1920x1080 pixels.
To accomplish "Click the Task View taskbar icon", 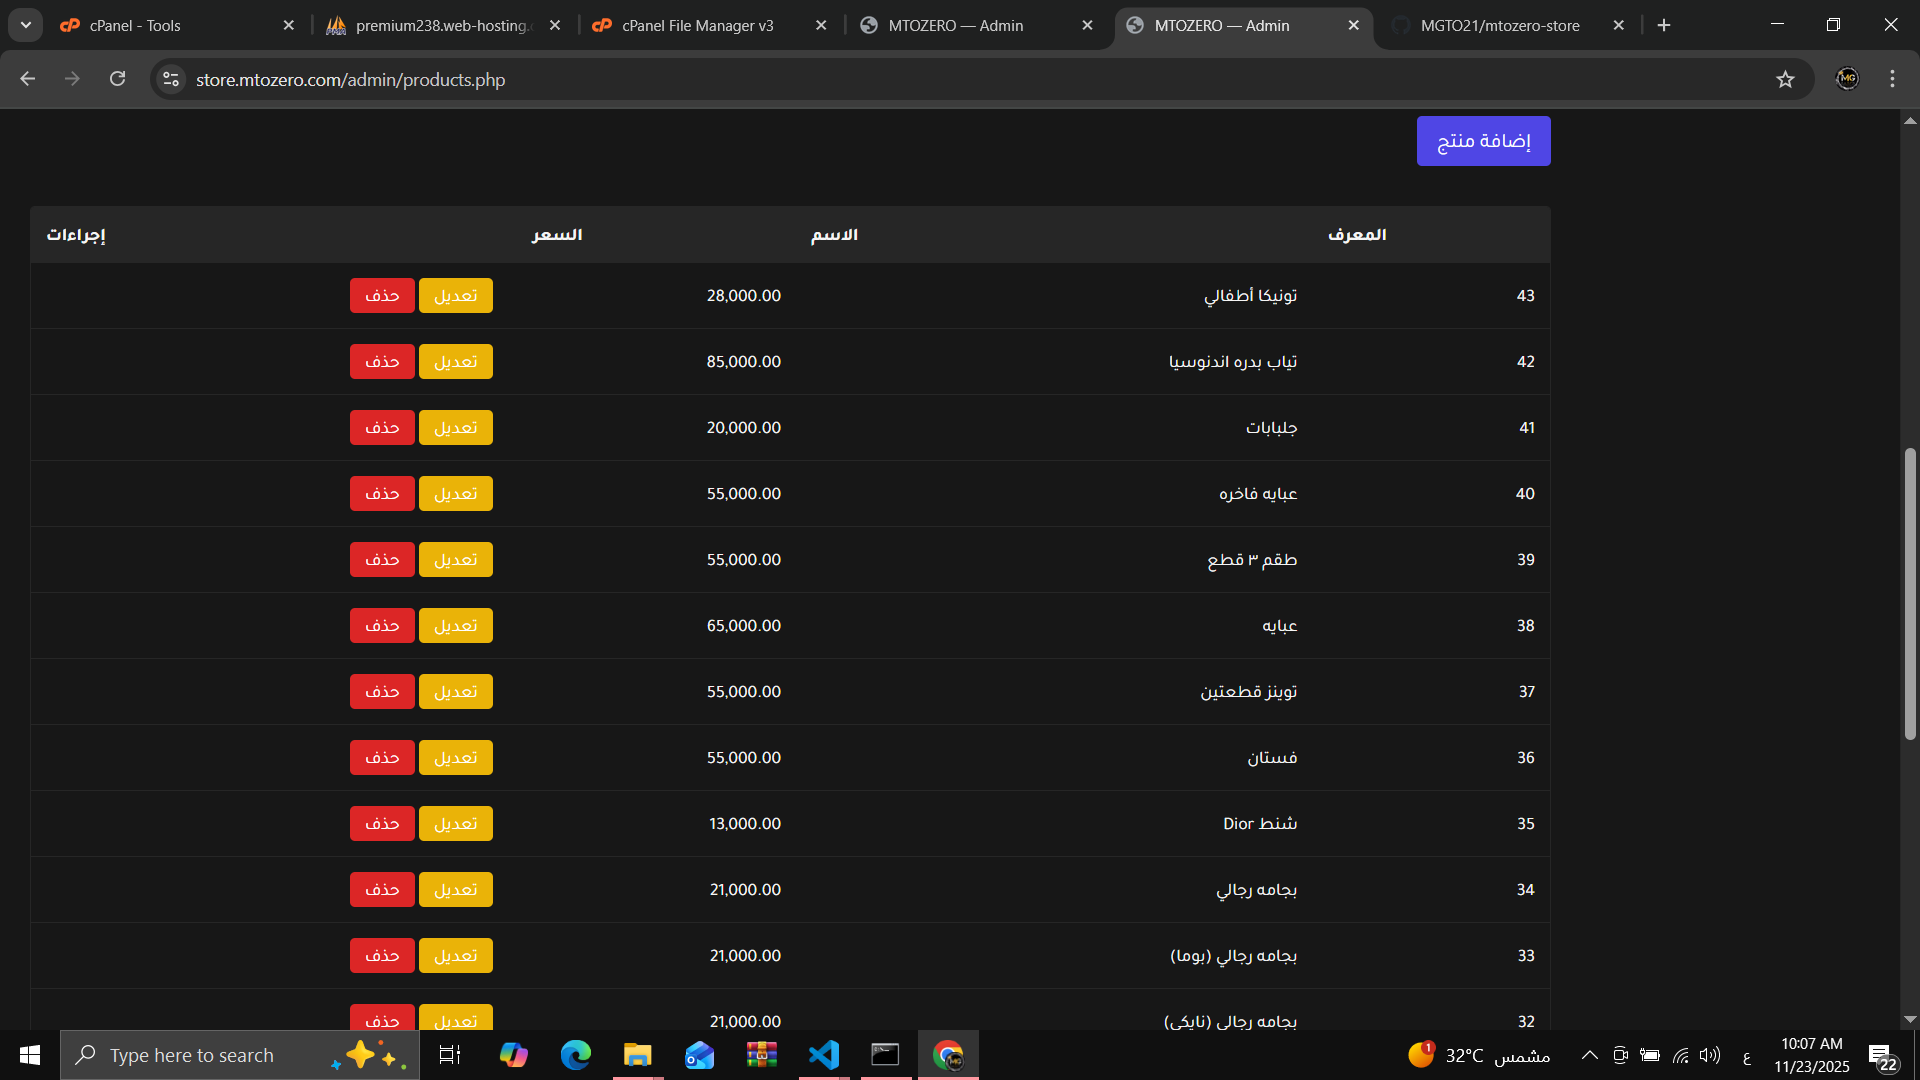I will tap(450, 1055).
